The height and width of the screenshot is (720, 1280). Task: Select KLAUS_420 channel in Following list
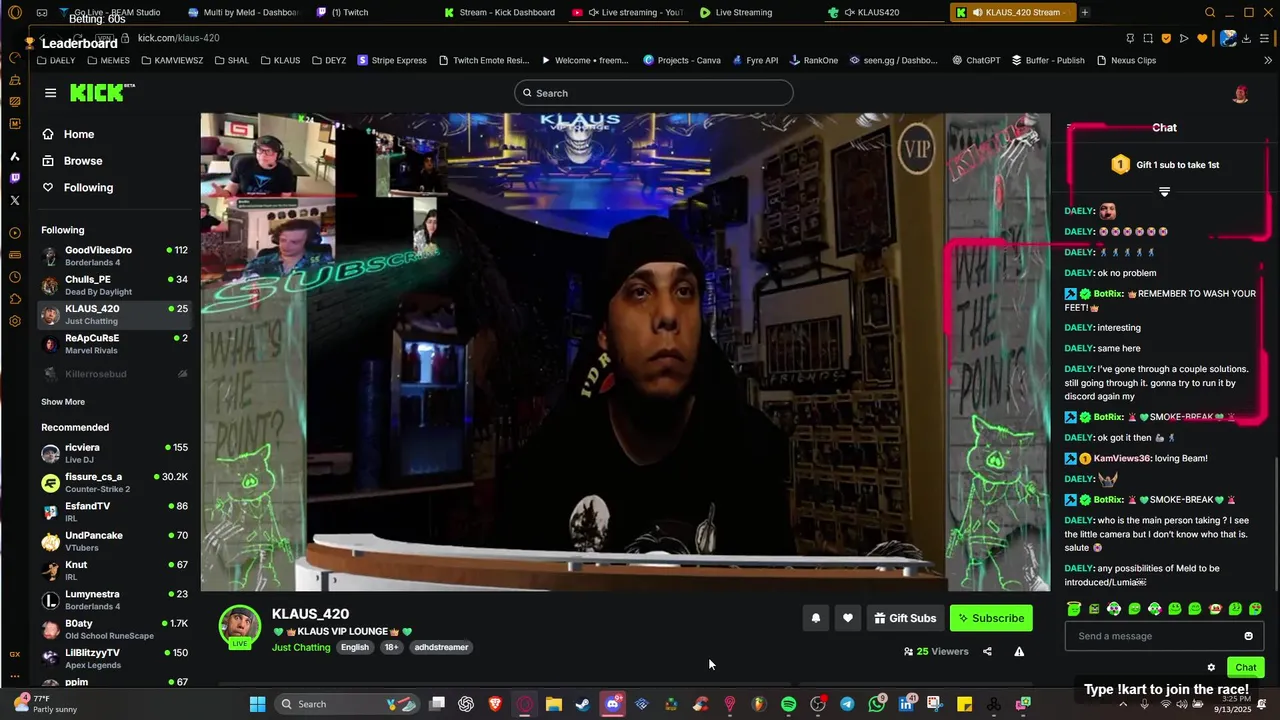coord(114,314)
